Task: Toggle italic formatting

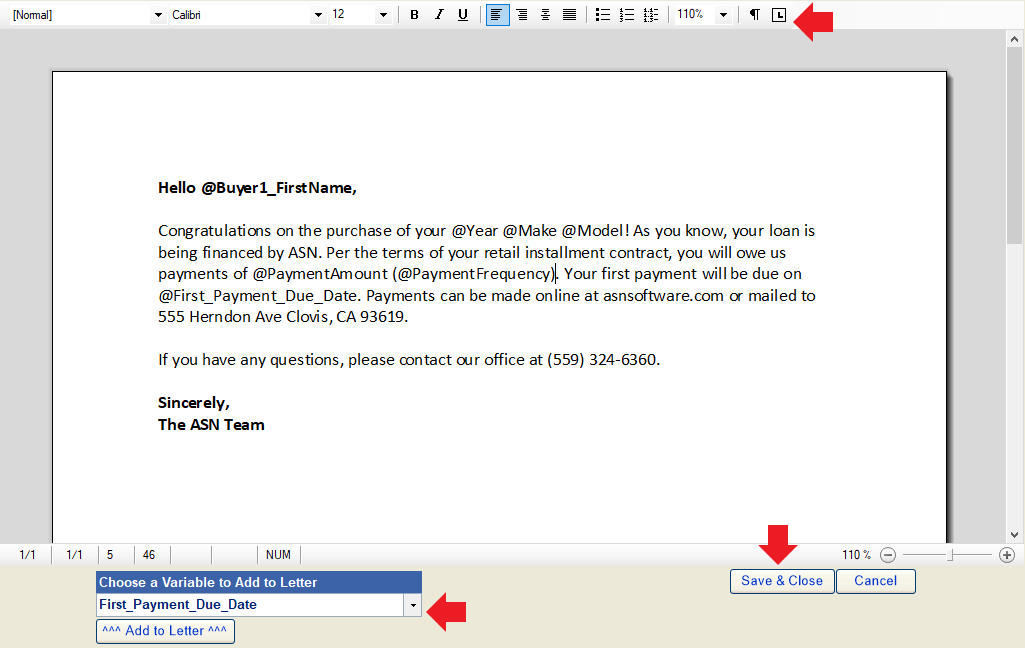Action: (x=439, y=14)
